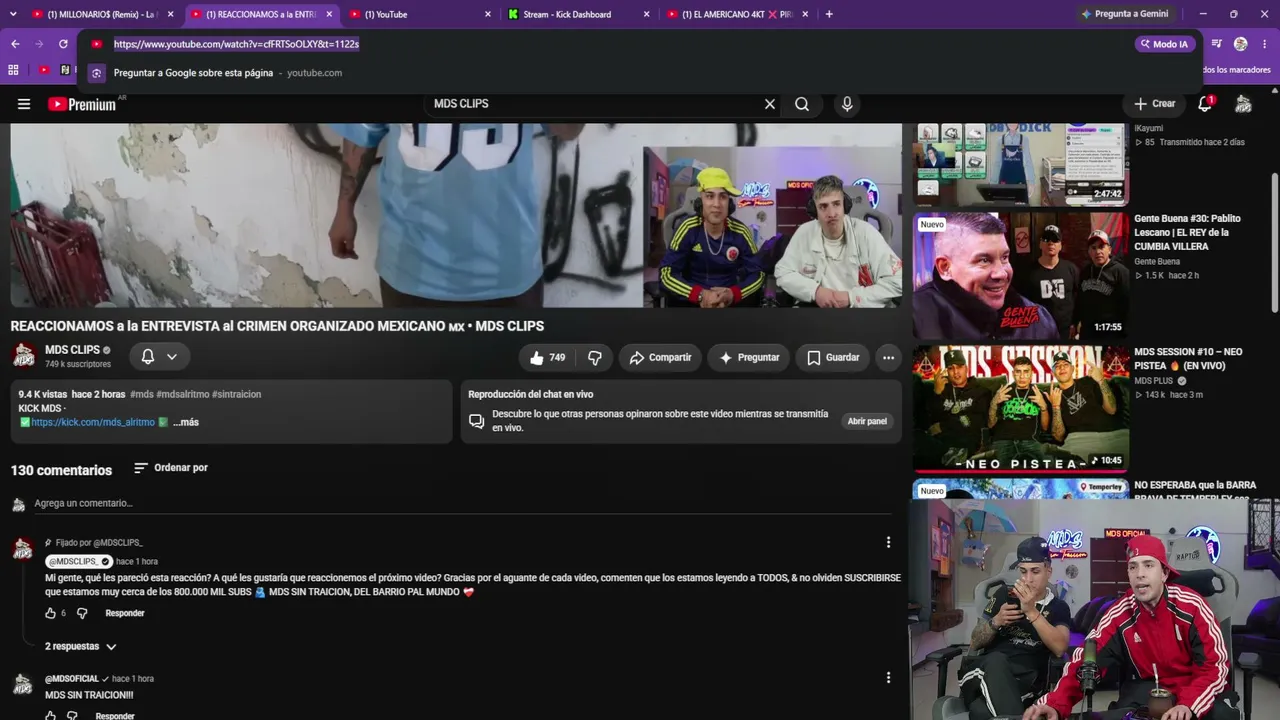Switch to the Stream - Kick Dashboard tab

pos(578,14)
